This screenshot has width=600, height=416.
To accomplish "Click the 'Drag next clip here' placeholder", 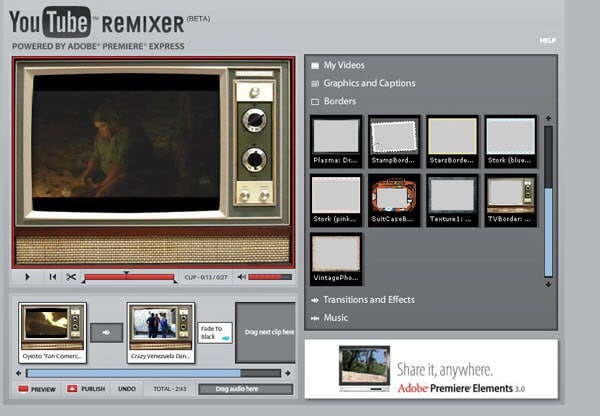I will (266, 332).
